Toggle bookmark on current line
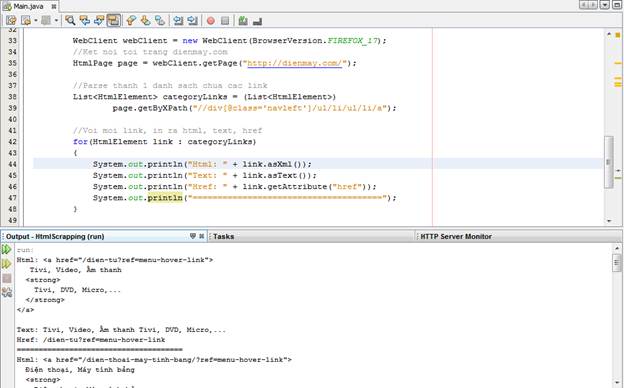Viewport: 624px width, 388px height. point(160,20)
